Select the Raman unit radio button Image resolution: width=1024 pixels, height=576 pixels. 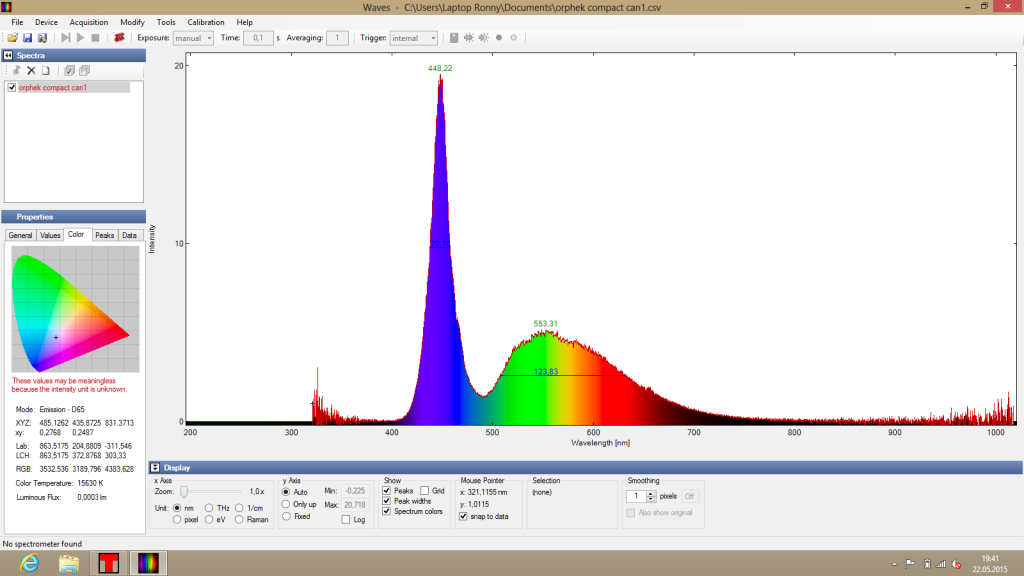tap(239, 520)
